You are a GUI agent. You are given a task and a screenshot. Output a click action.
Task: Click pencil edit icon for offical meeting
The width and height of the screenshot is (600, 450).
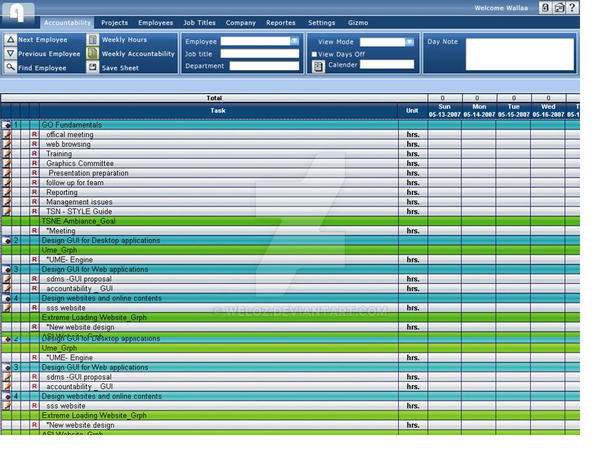tap(7, 135)
